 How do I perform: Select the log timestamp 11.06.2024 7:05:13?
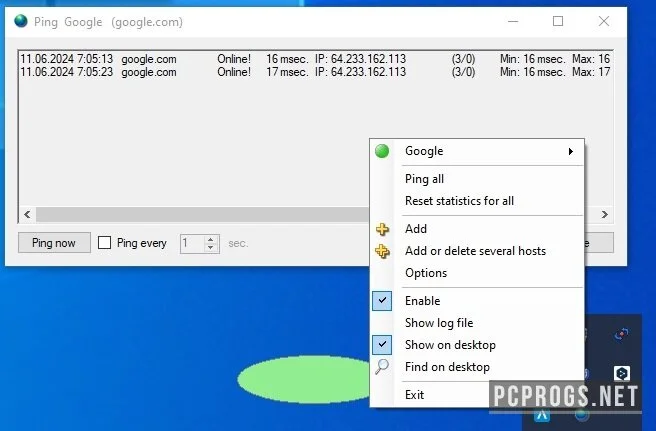click(67, 59)
